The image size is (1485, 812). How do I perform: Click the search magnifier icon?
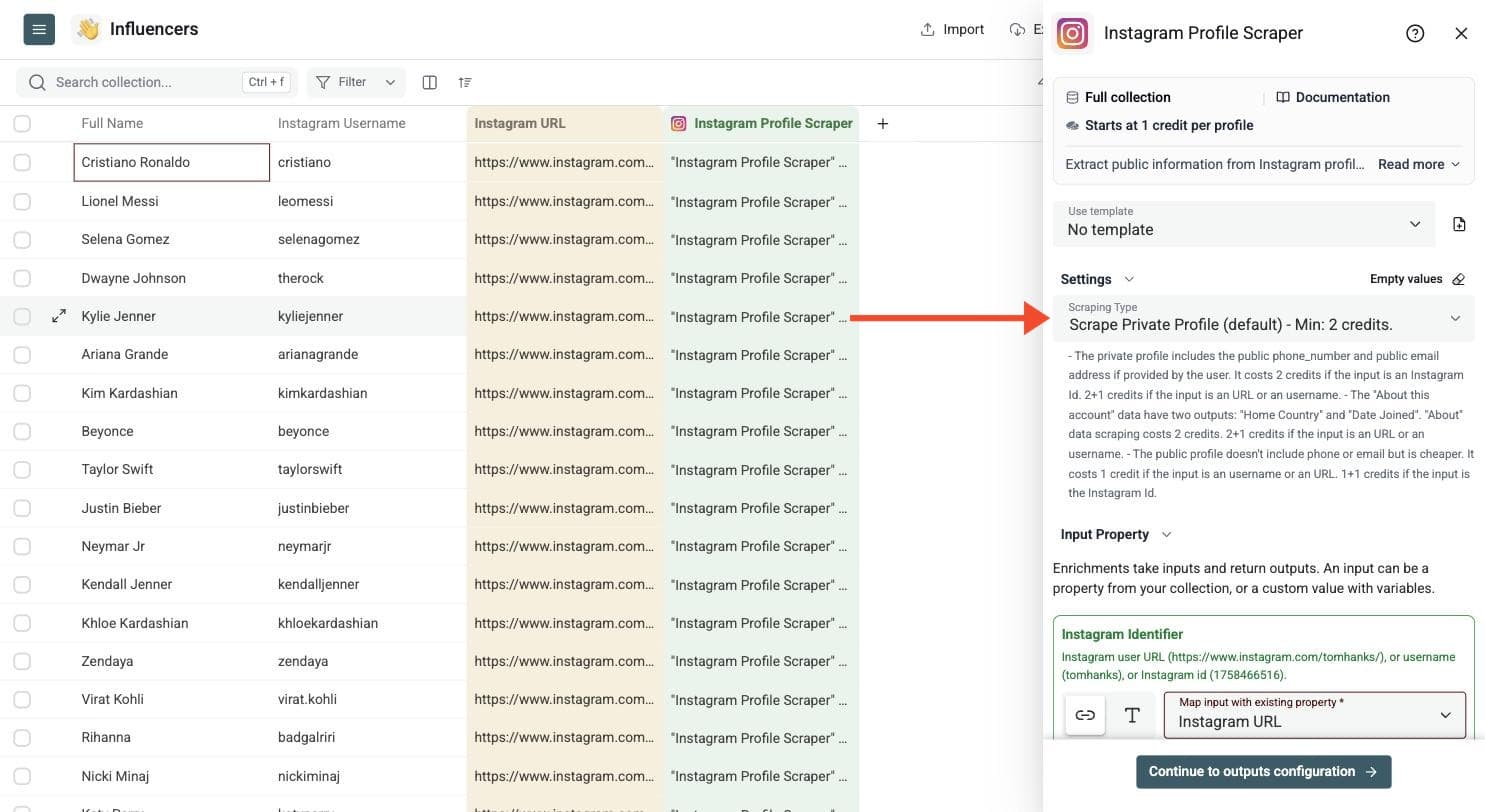38,82
